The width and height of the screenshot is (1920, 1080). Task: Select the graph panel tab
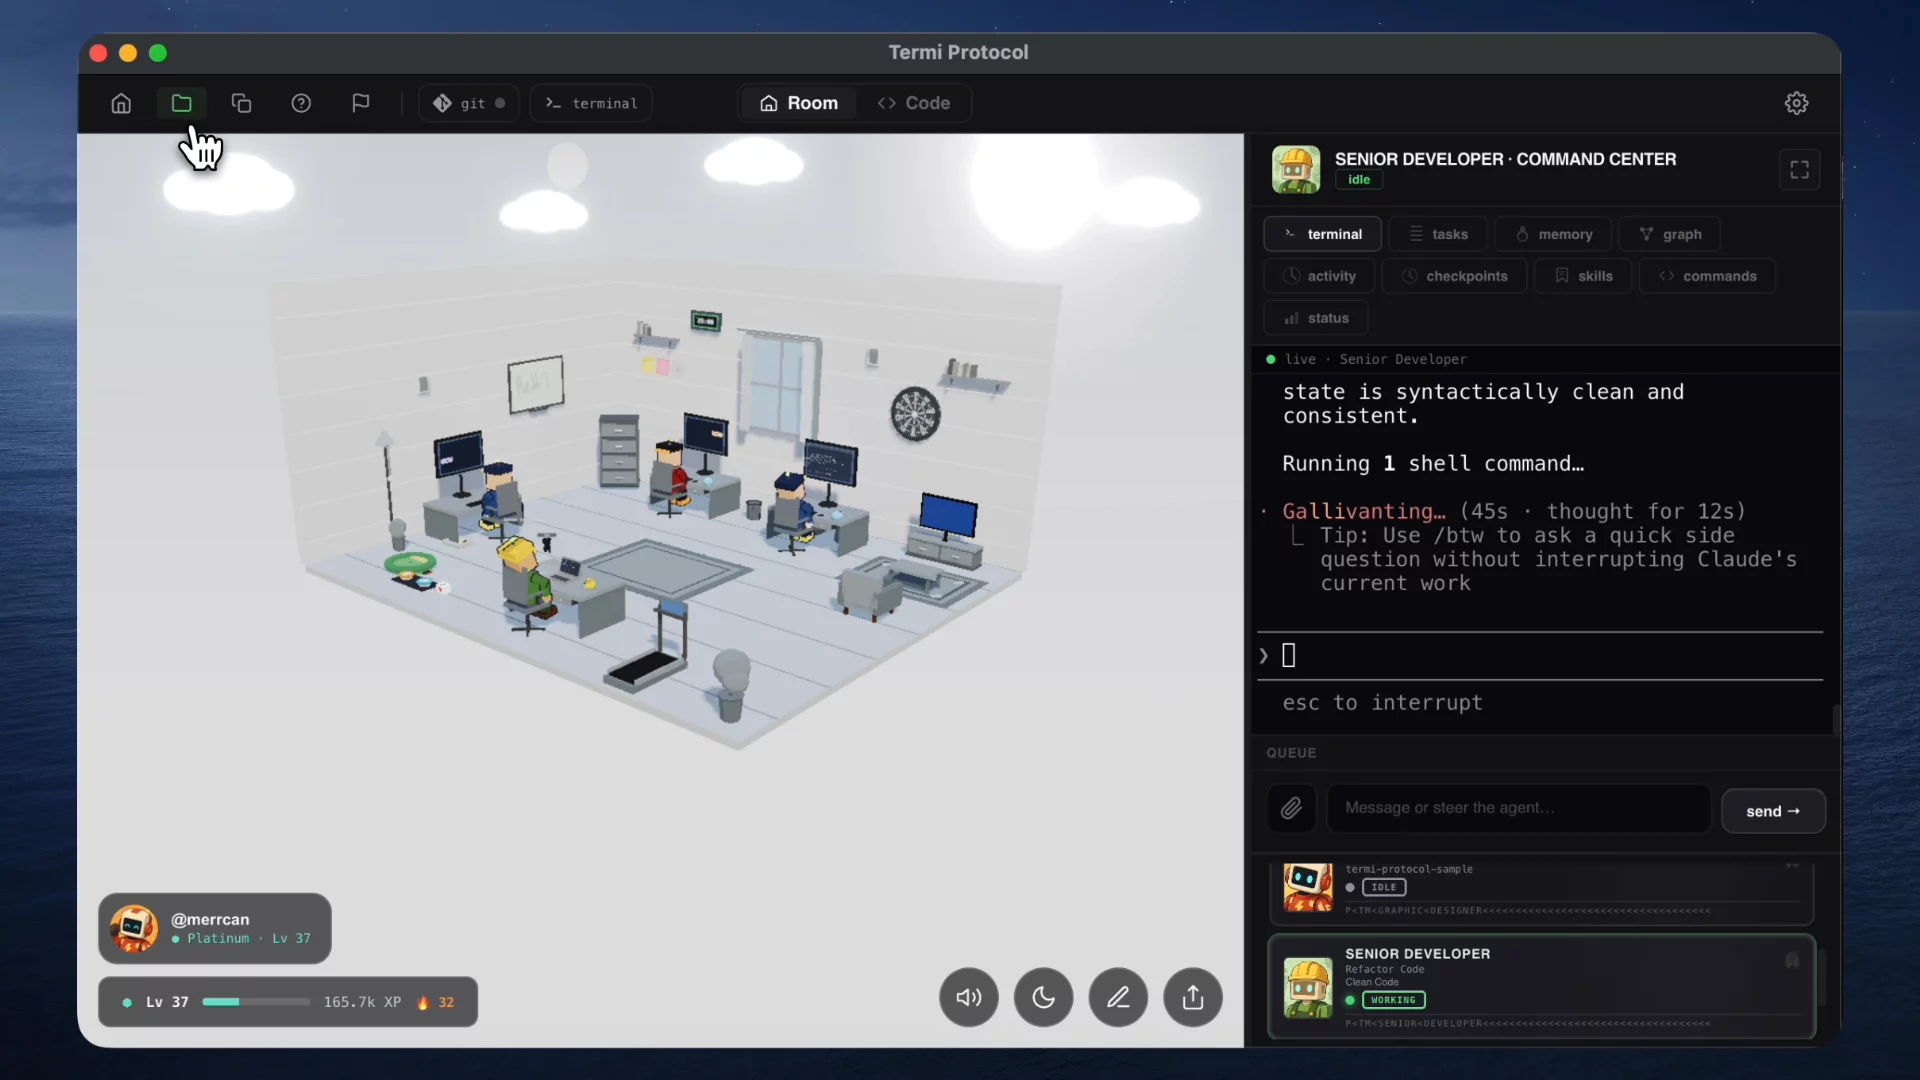click(x=1670, y=234)
